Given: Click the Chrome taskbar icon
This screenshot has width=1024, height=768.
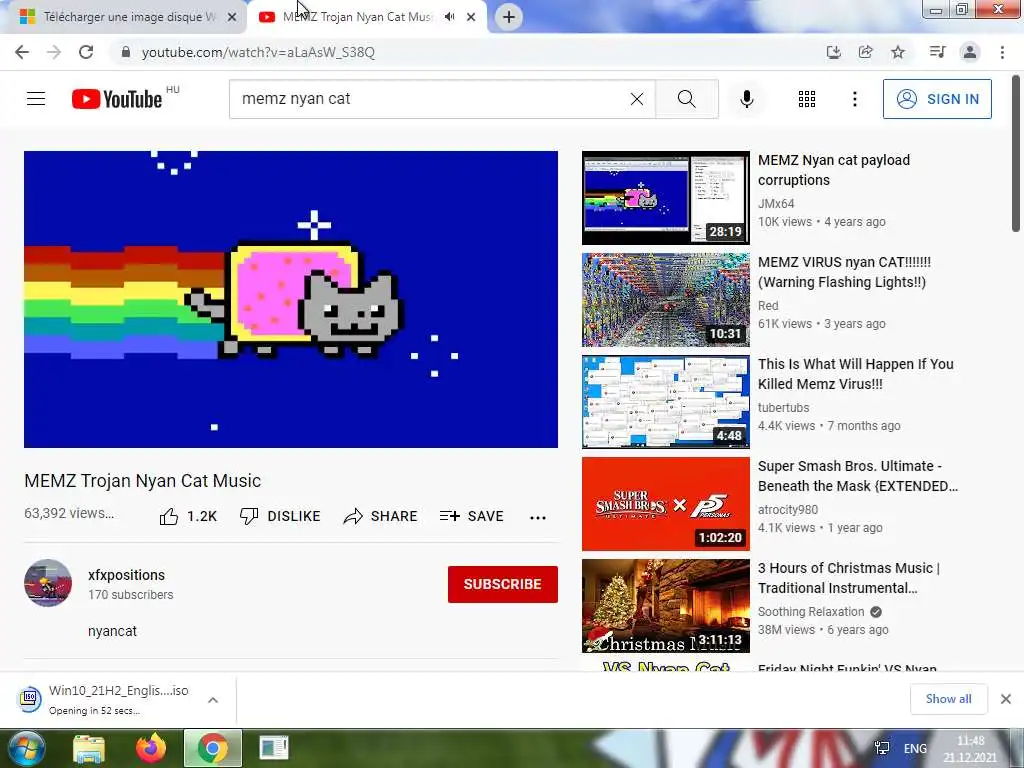Looking at the screenshot, I should click(213, 748).
